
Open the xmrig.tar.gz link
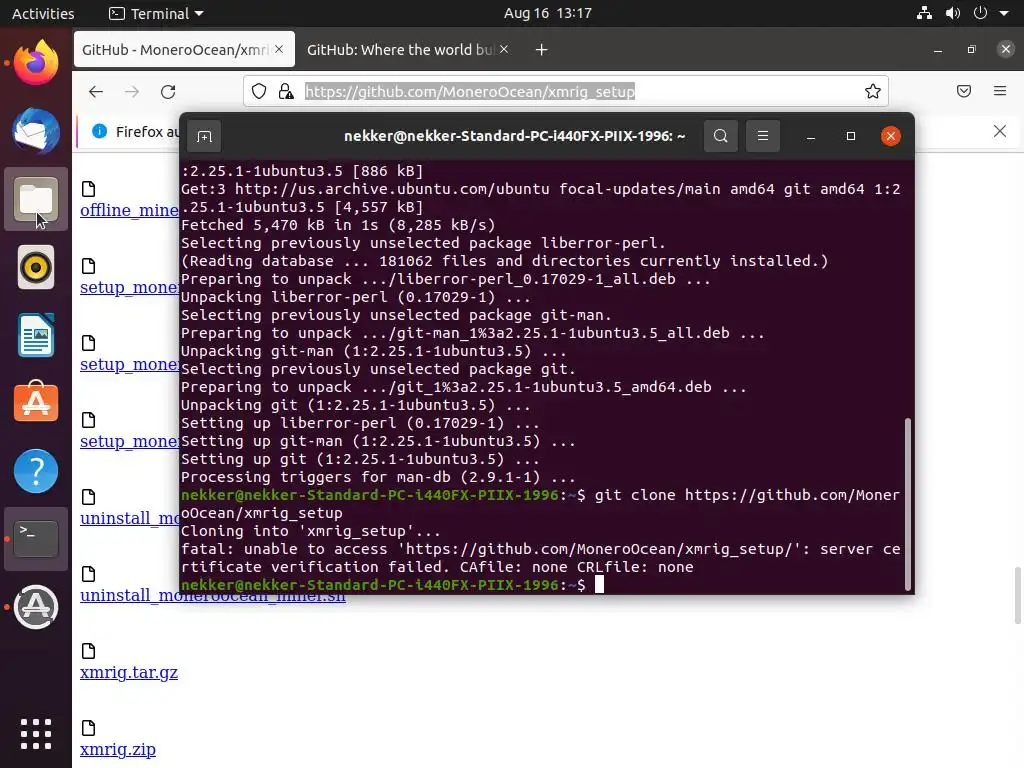coord(129,672)
